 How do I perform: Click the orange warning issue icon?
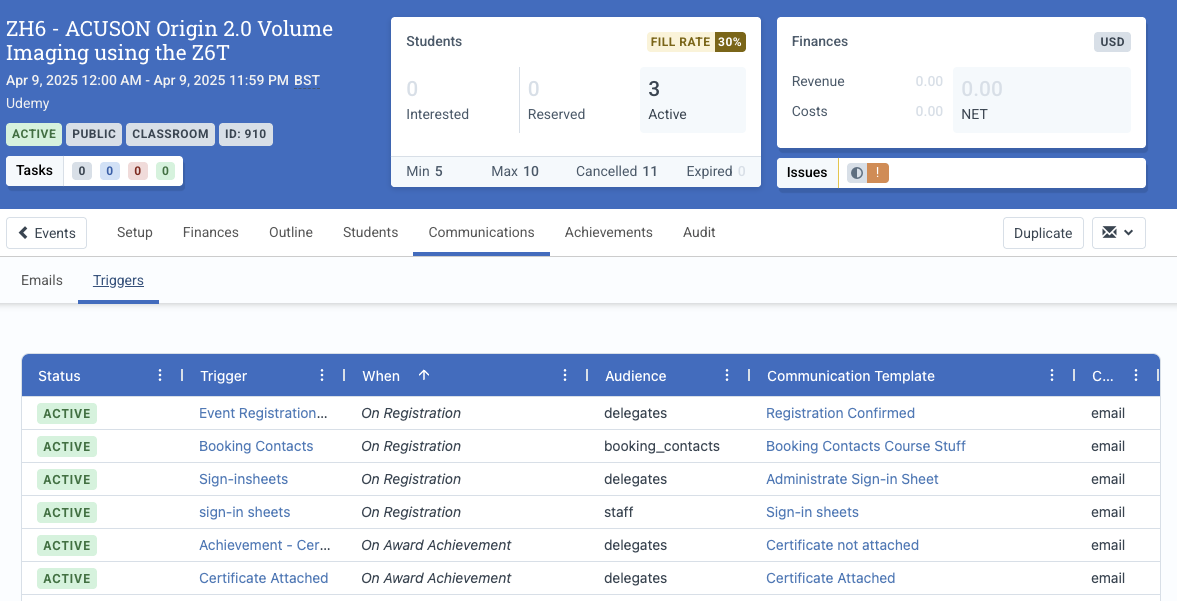point(877,173)
